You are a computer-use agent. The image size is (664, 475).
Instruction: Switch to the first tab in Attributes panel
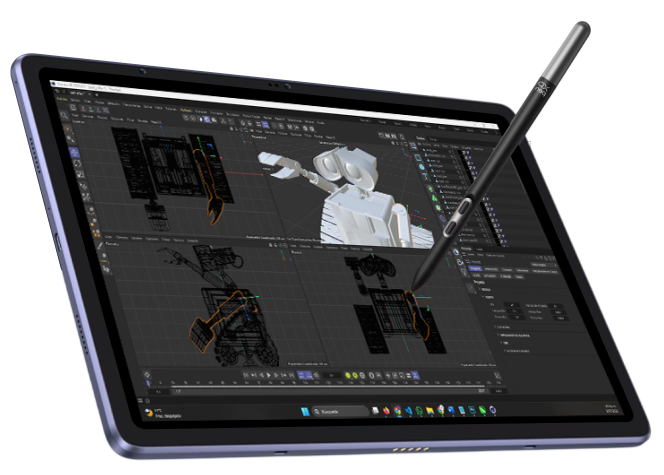pyautogui.click(x=476, y=268)
